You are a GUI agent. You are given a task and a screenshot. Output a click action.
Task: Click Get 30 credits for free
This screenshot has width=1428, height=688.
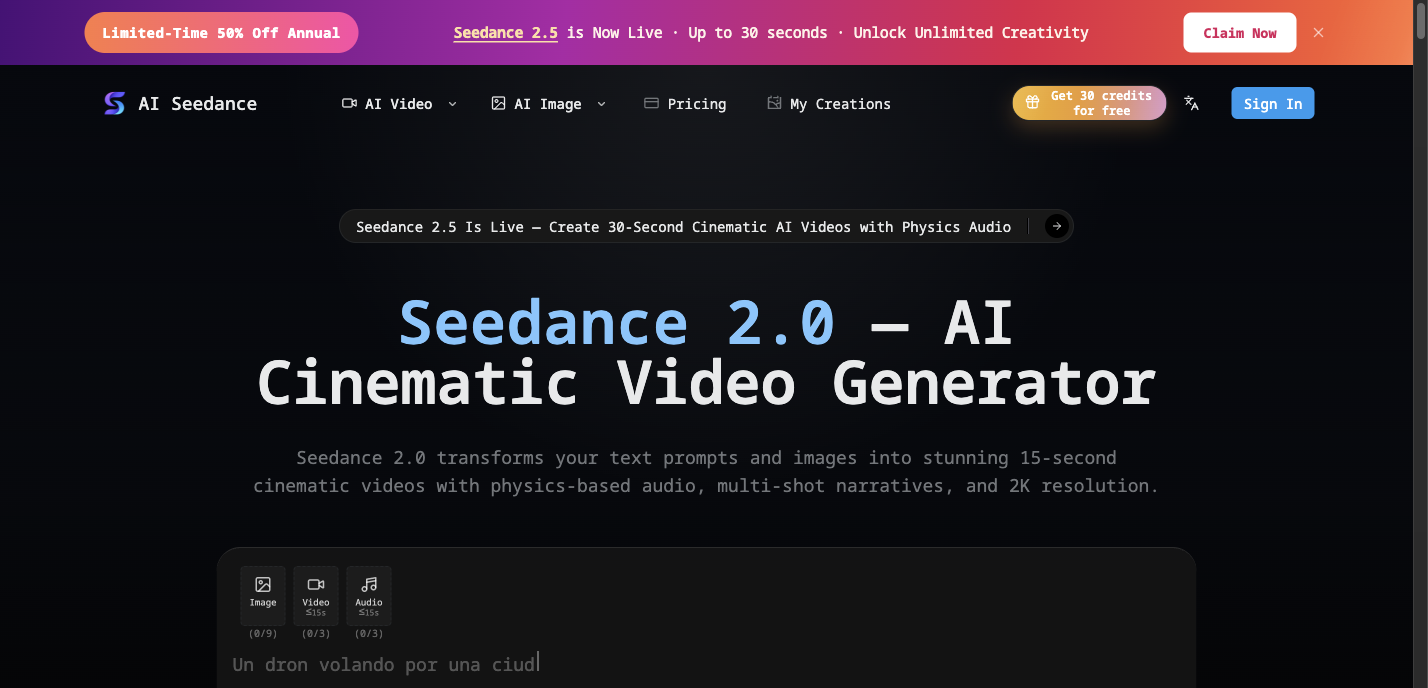coord(1089,103)
